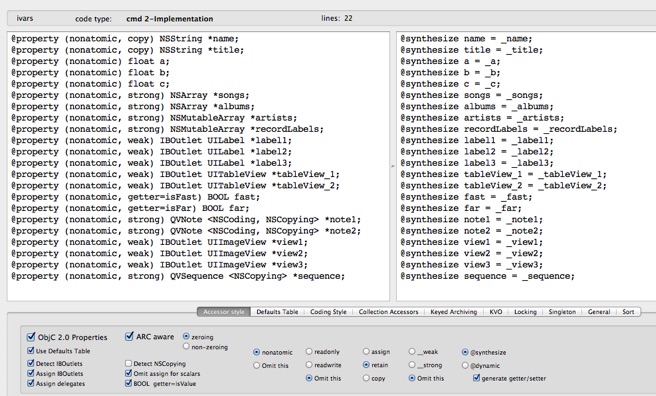Viewport: 656px width, 396px height.
Task: Choose the @synthesize radio button
Action: (x=465, y=352)
